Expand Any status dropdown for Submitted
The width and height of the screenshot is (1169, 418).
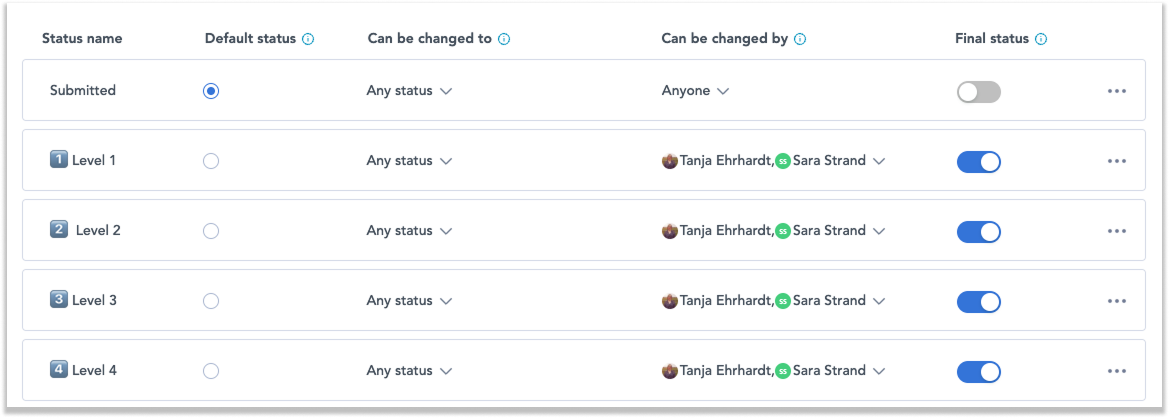(409, 91)
